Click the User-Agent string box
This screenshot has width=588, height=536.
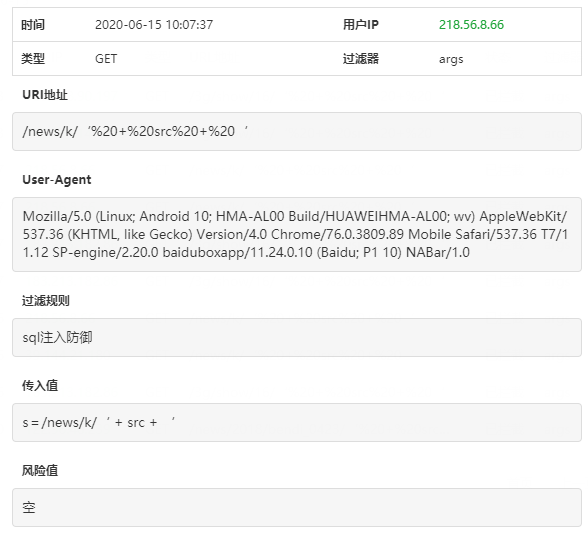297,234
